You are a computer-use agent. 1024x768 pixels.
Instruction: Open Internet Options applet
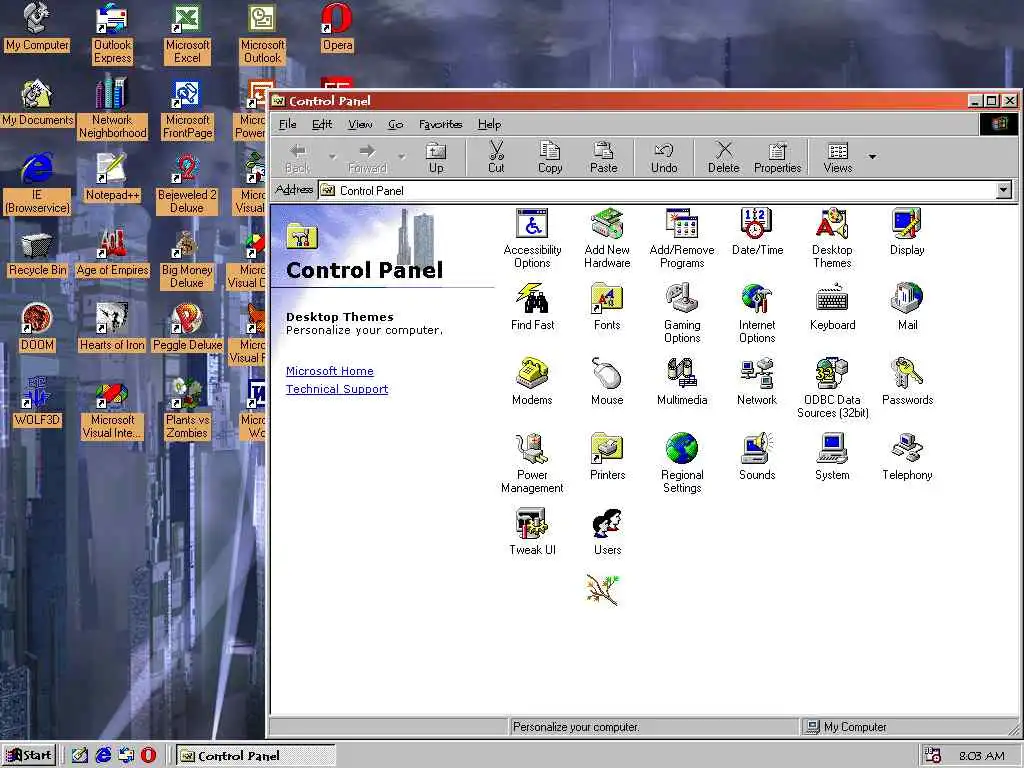tap(757, 314)
